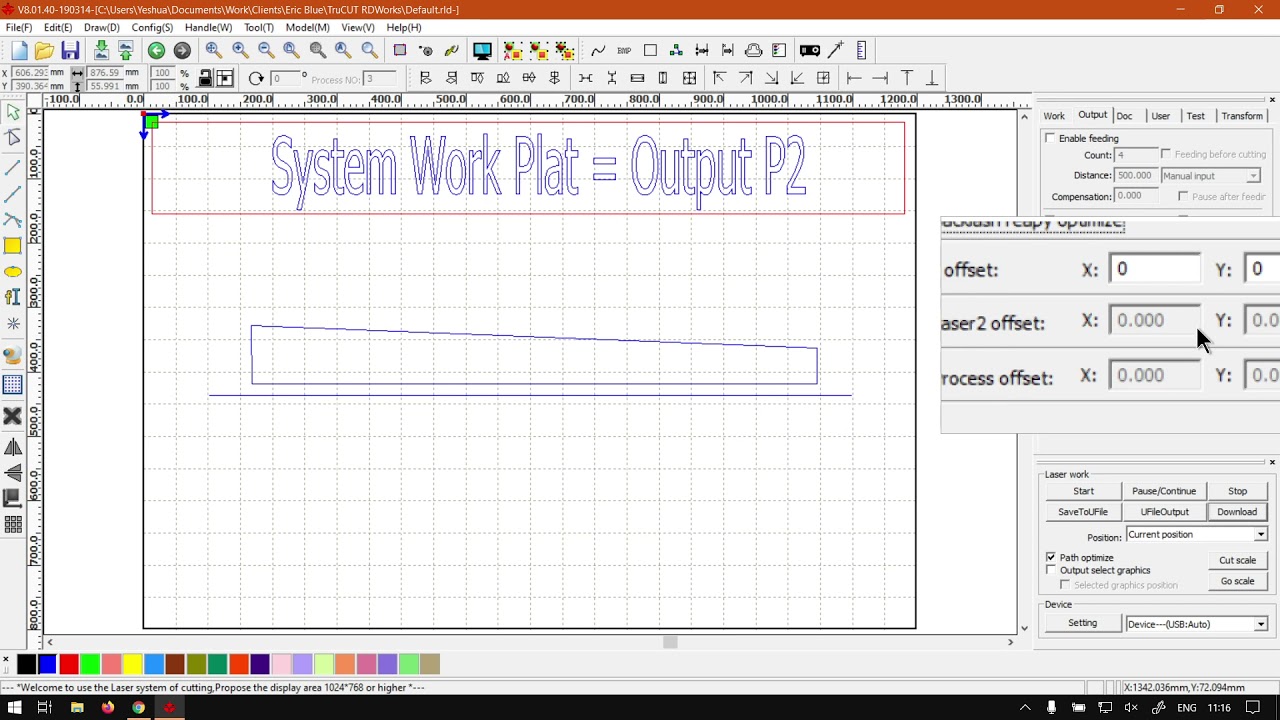Screen dimensions: 1280x720
Task: Pick the yellow Ellipse tool
Action: pyautogui.click(x=13, y=272)
